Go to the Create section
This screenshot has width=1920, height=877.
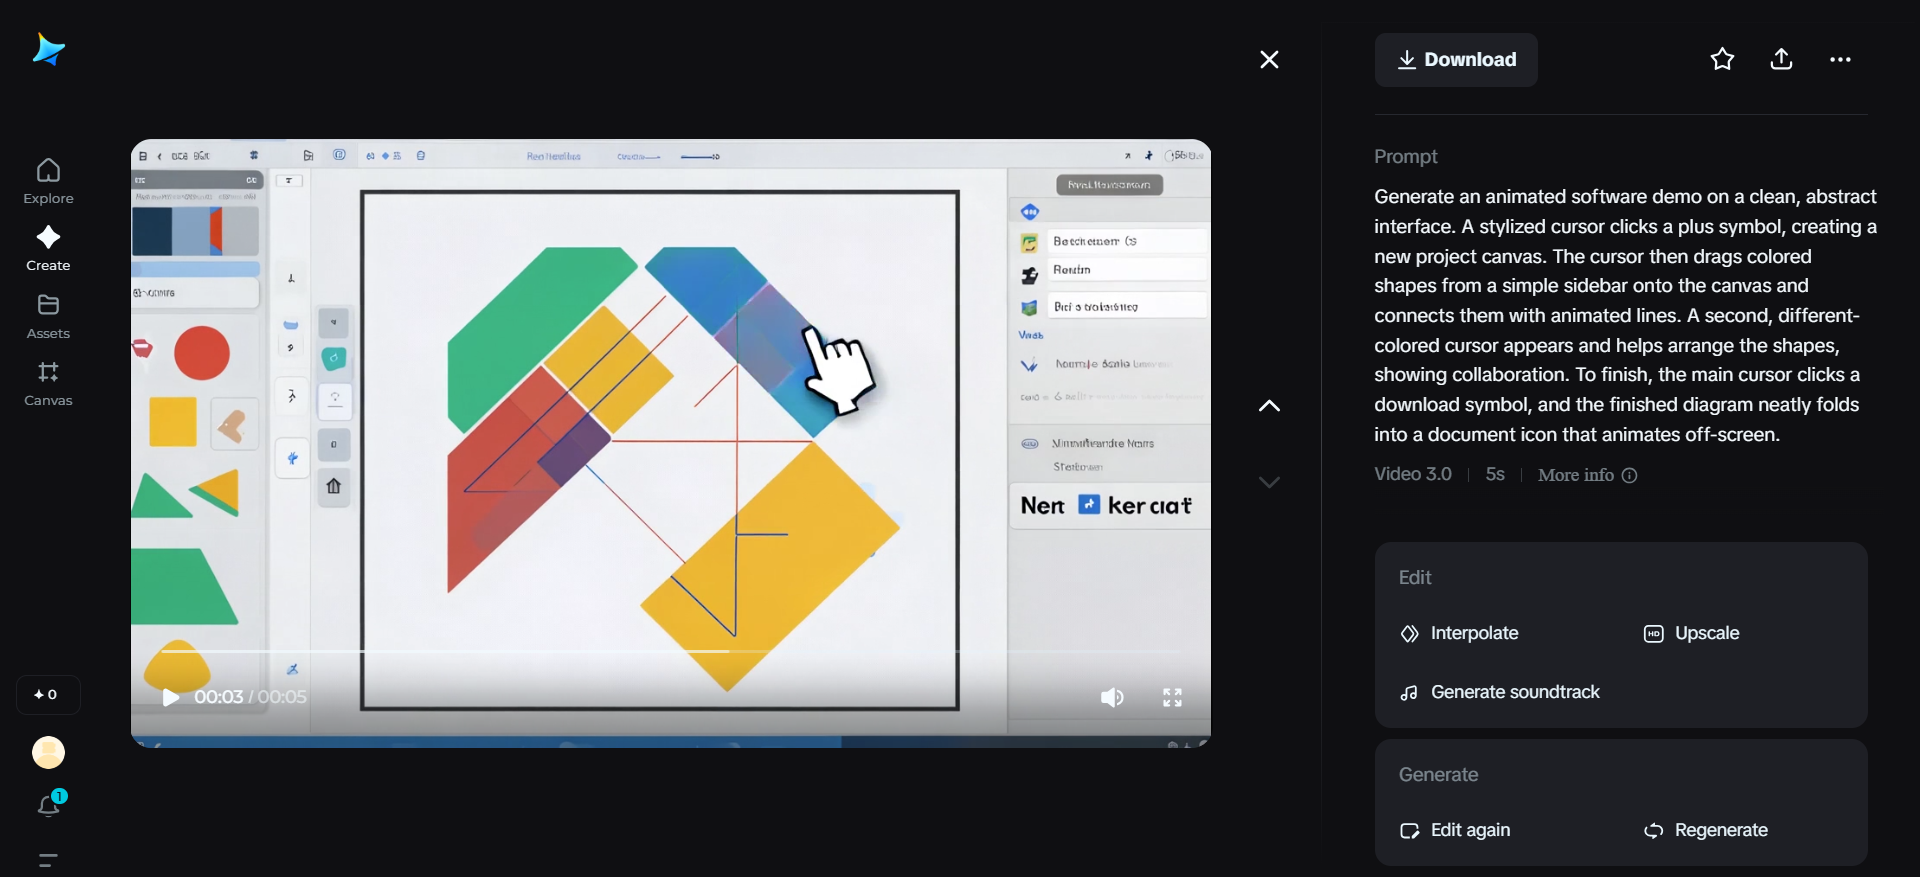48,248
